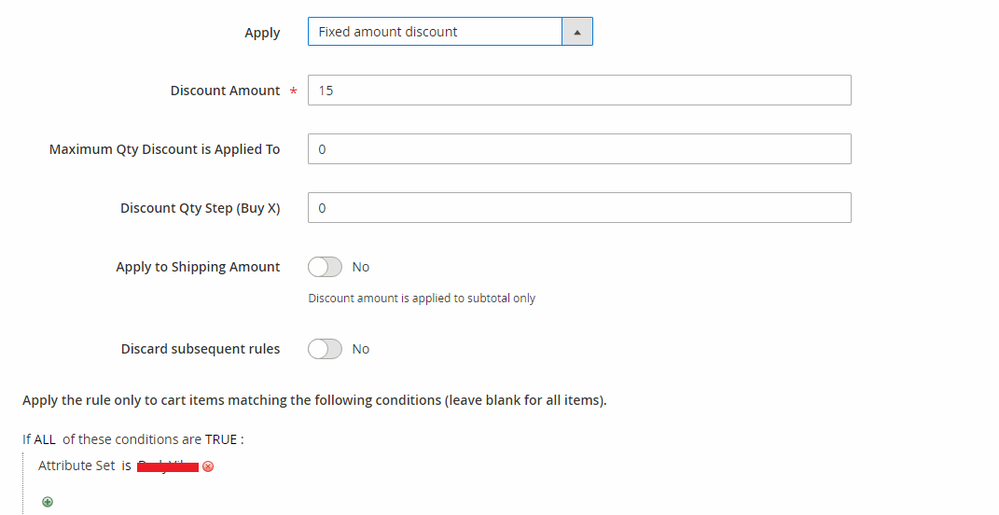Enable Discard subsequent rules switch

pos(325,349)
